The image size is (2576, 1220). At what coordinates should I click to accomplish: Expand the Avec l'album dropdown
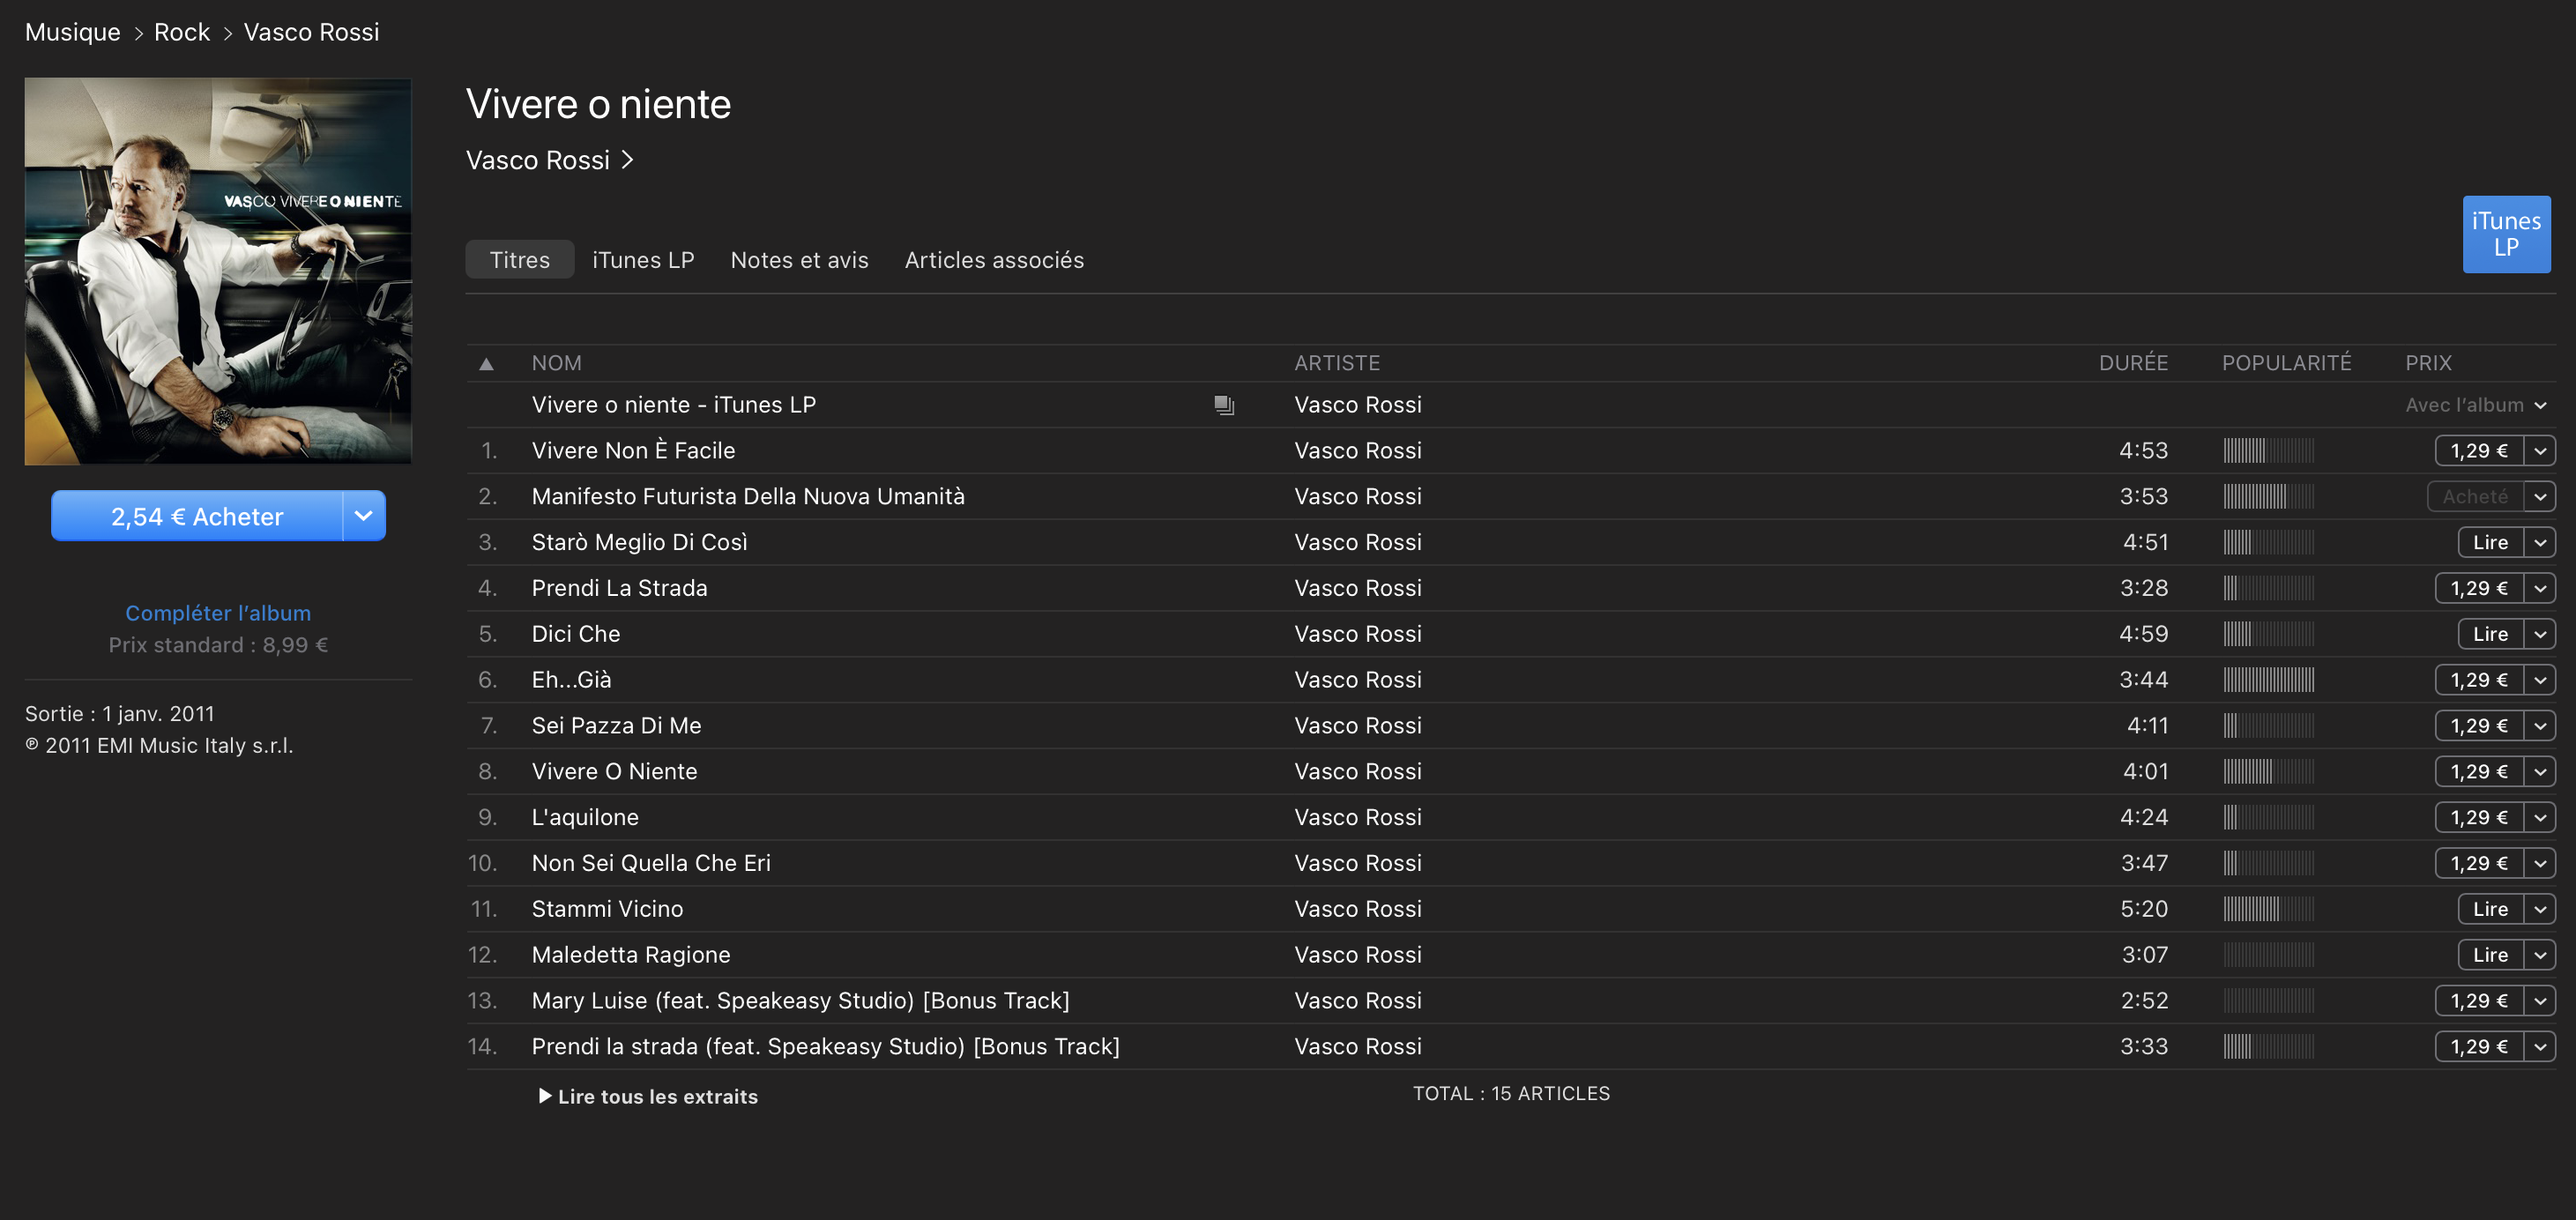click(2540, 405)
